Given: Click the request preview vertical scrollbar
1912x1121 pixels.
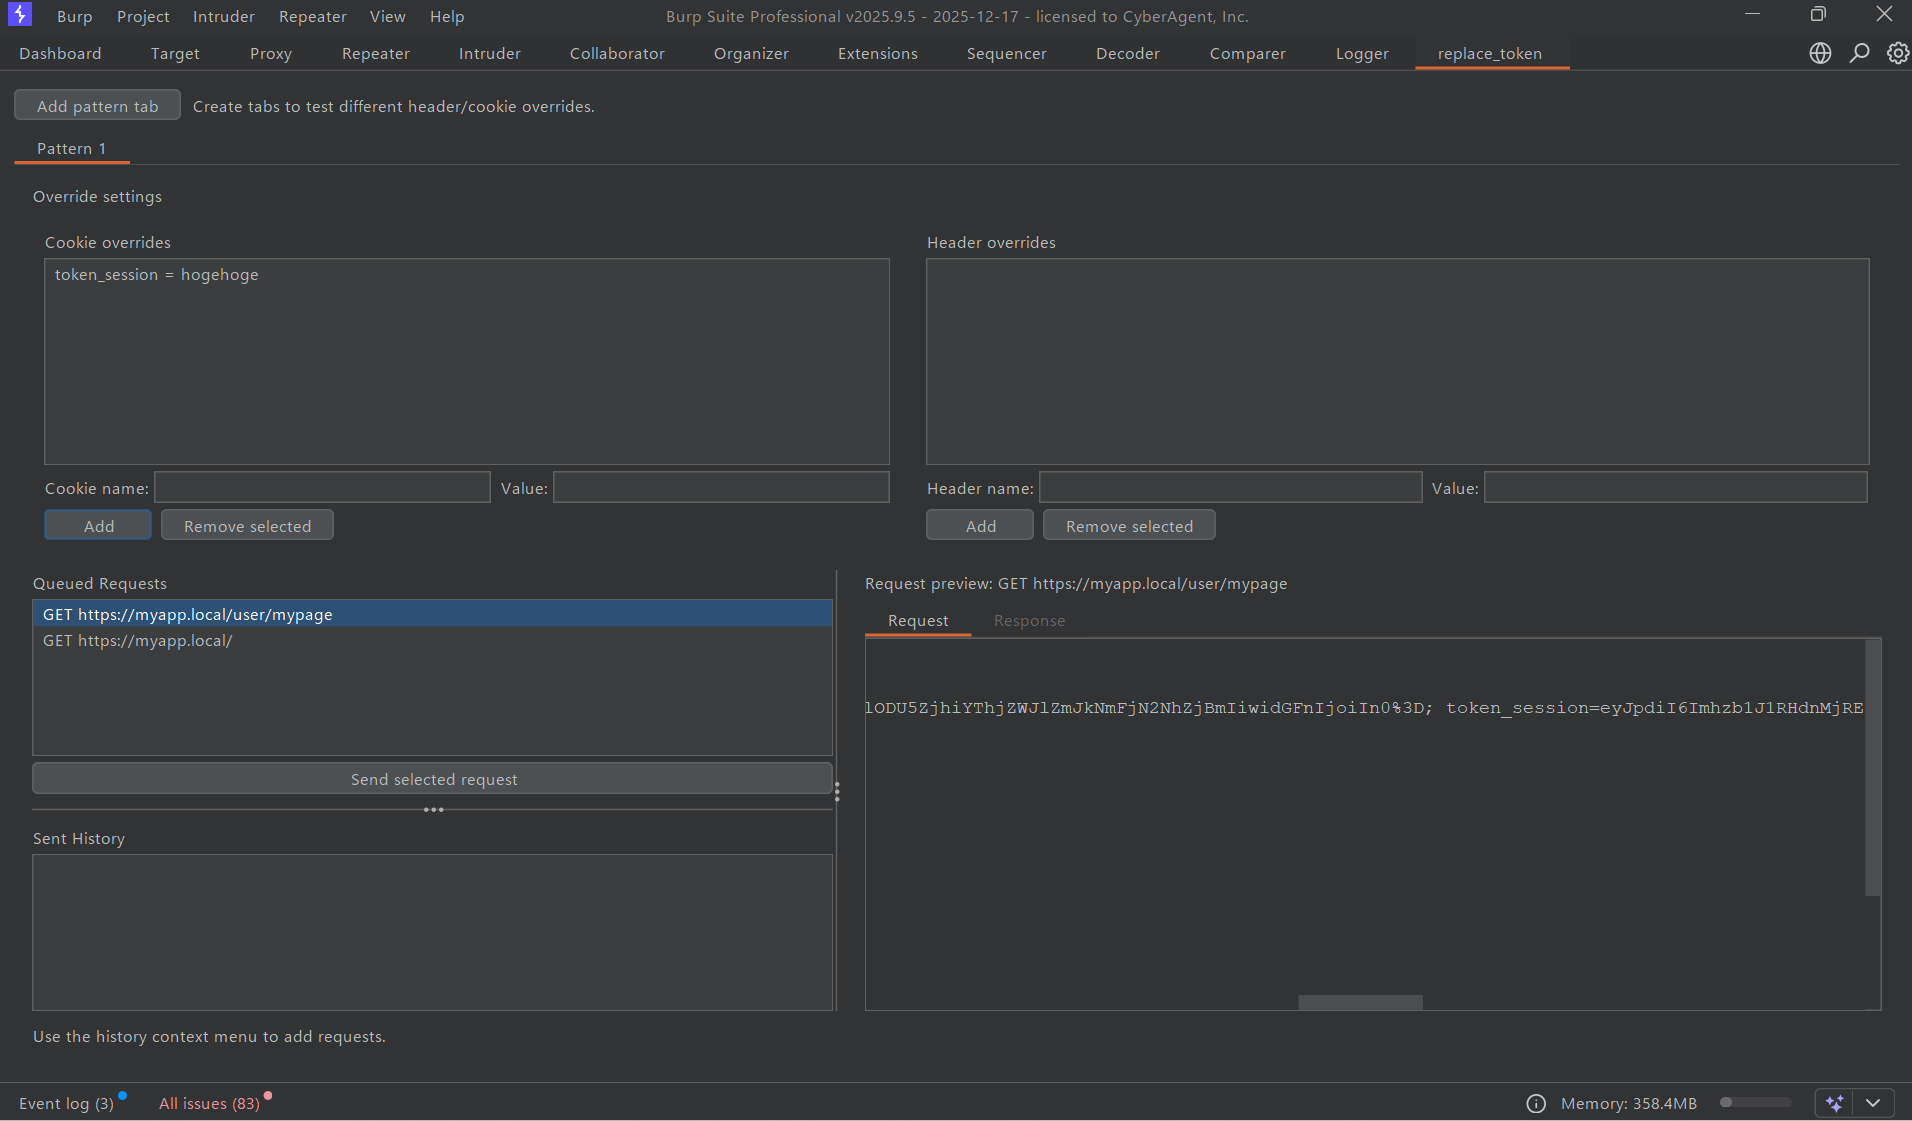Looking at the screenshot, I should (x=1873, y=767).
